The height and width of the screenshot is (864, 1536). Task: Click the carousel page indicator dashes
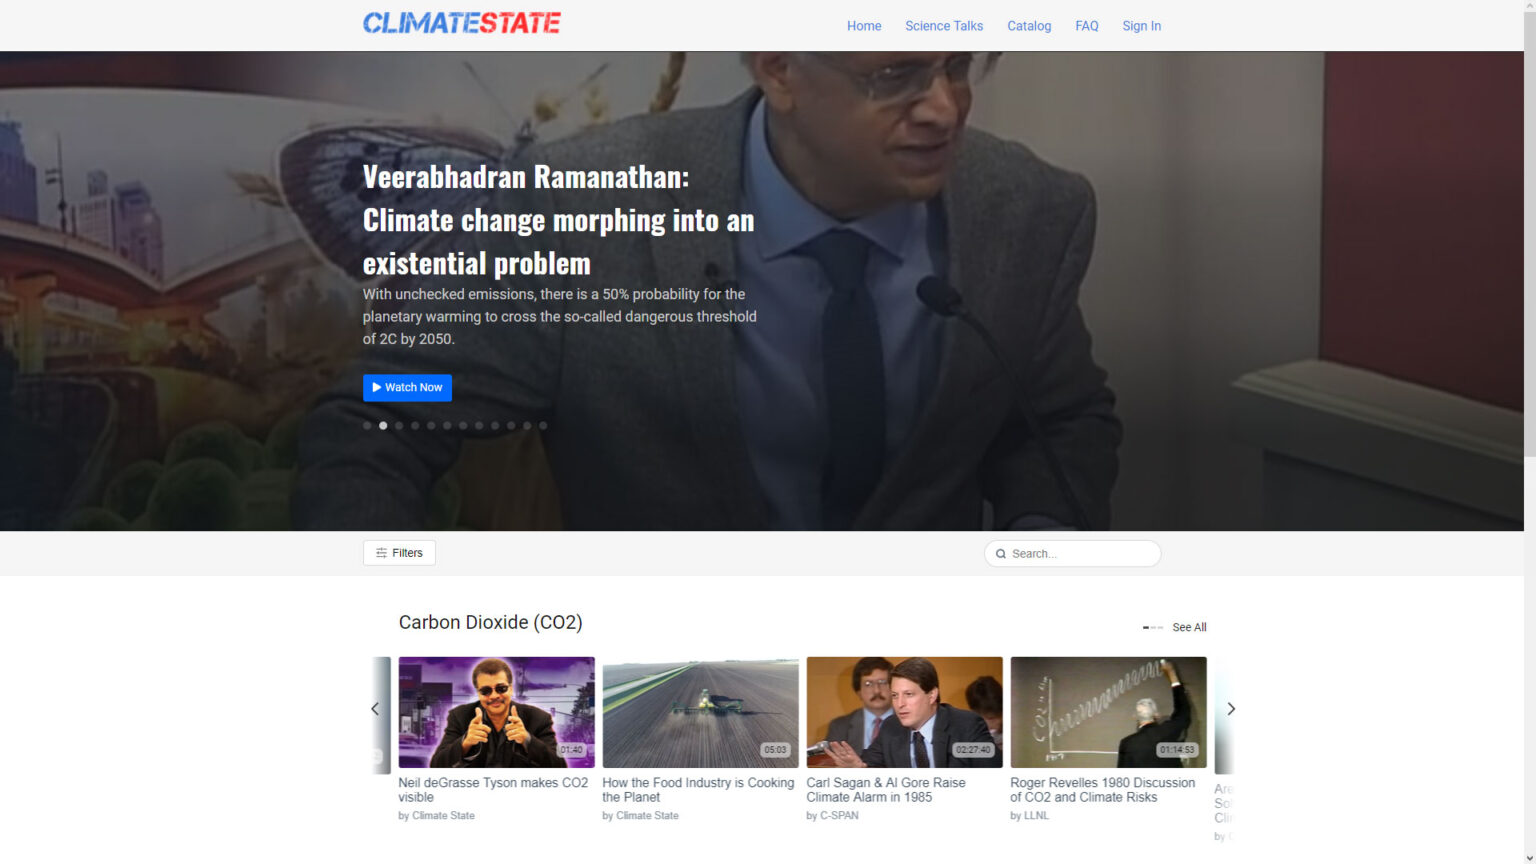coord(1153,628)
